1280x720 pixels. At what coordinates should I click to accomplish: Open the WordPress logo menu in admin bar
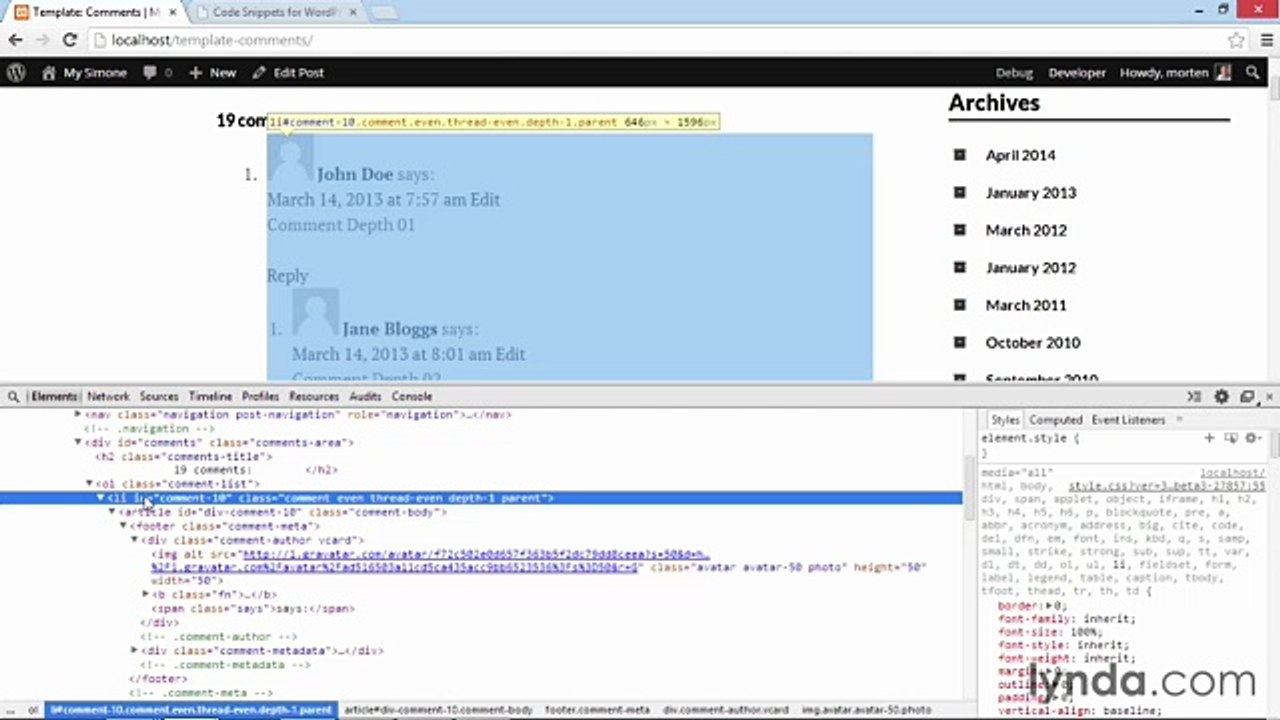point(16,72)
